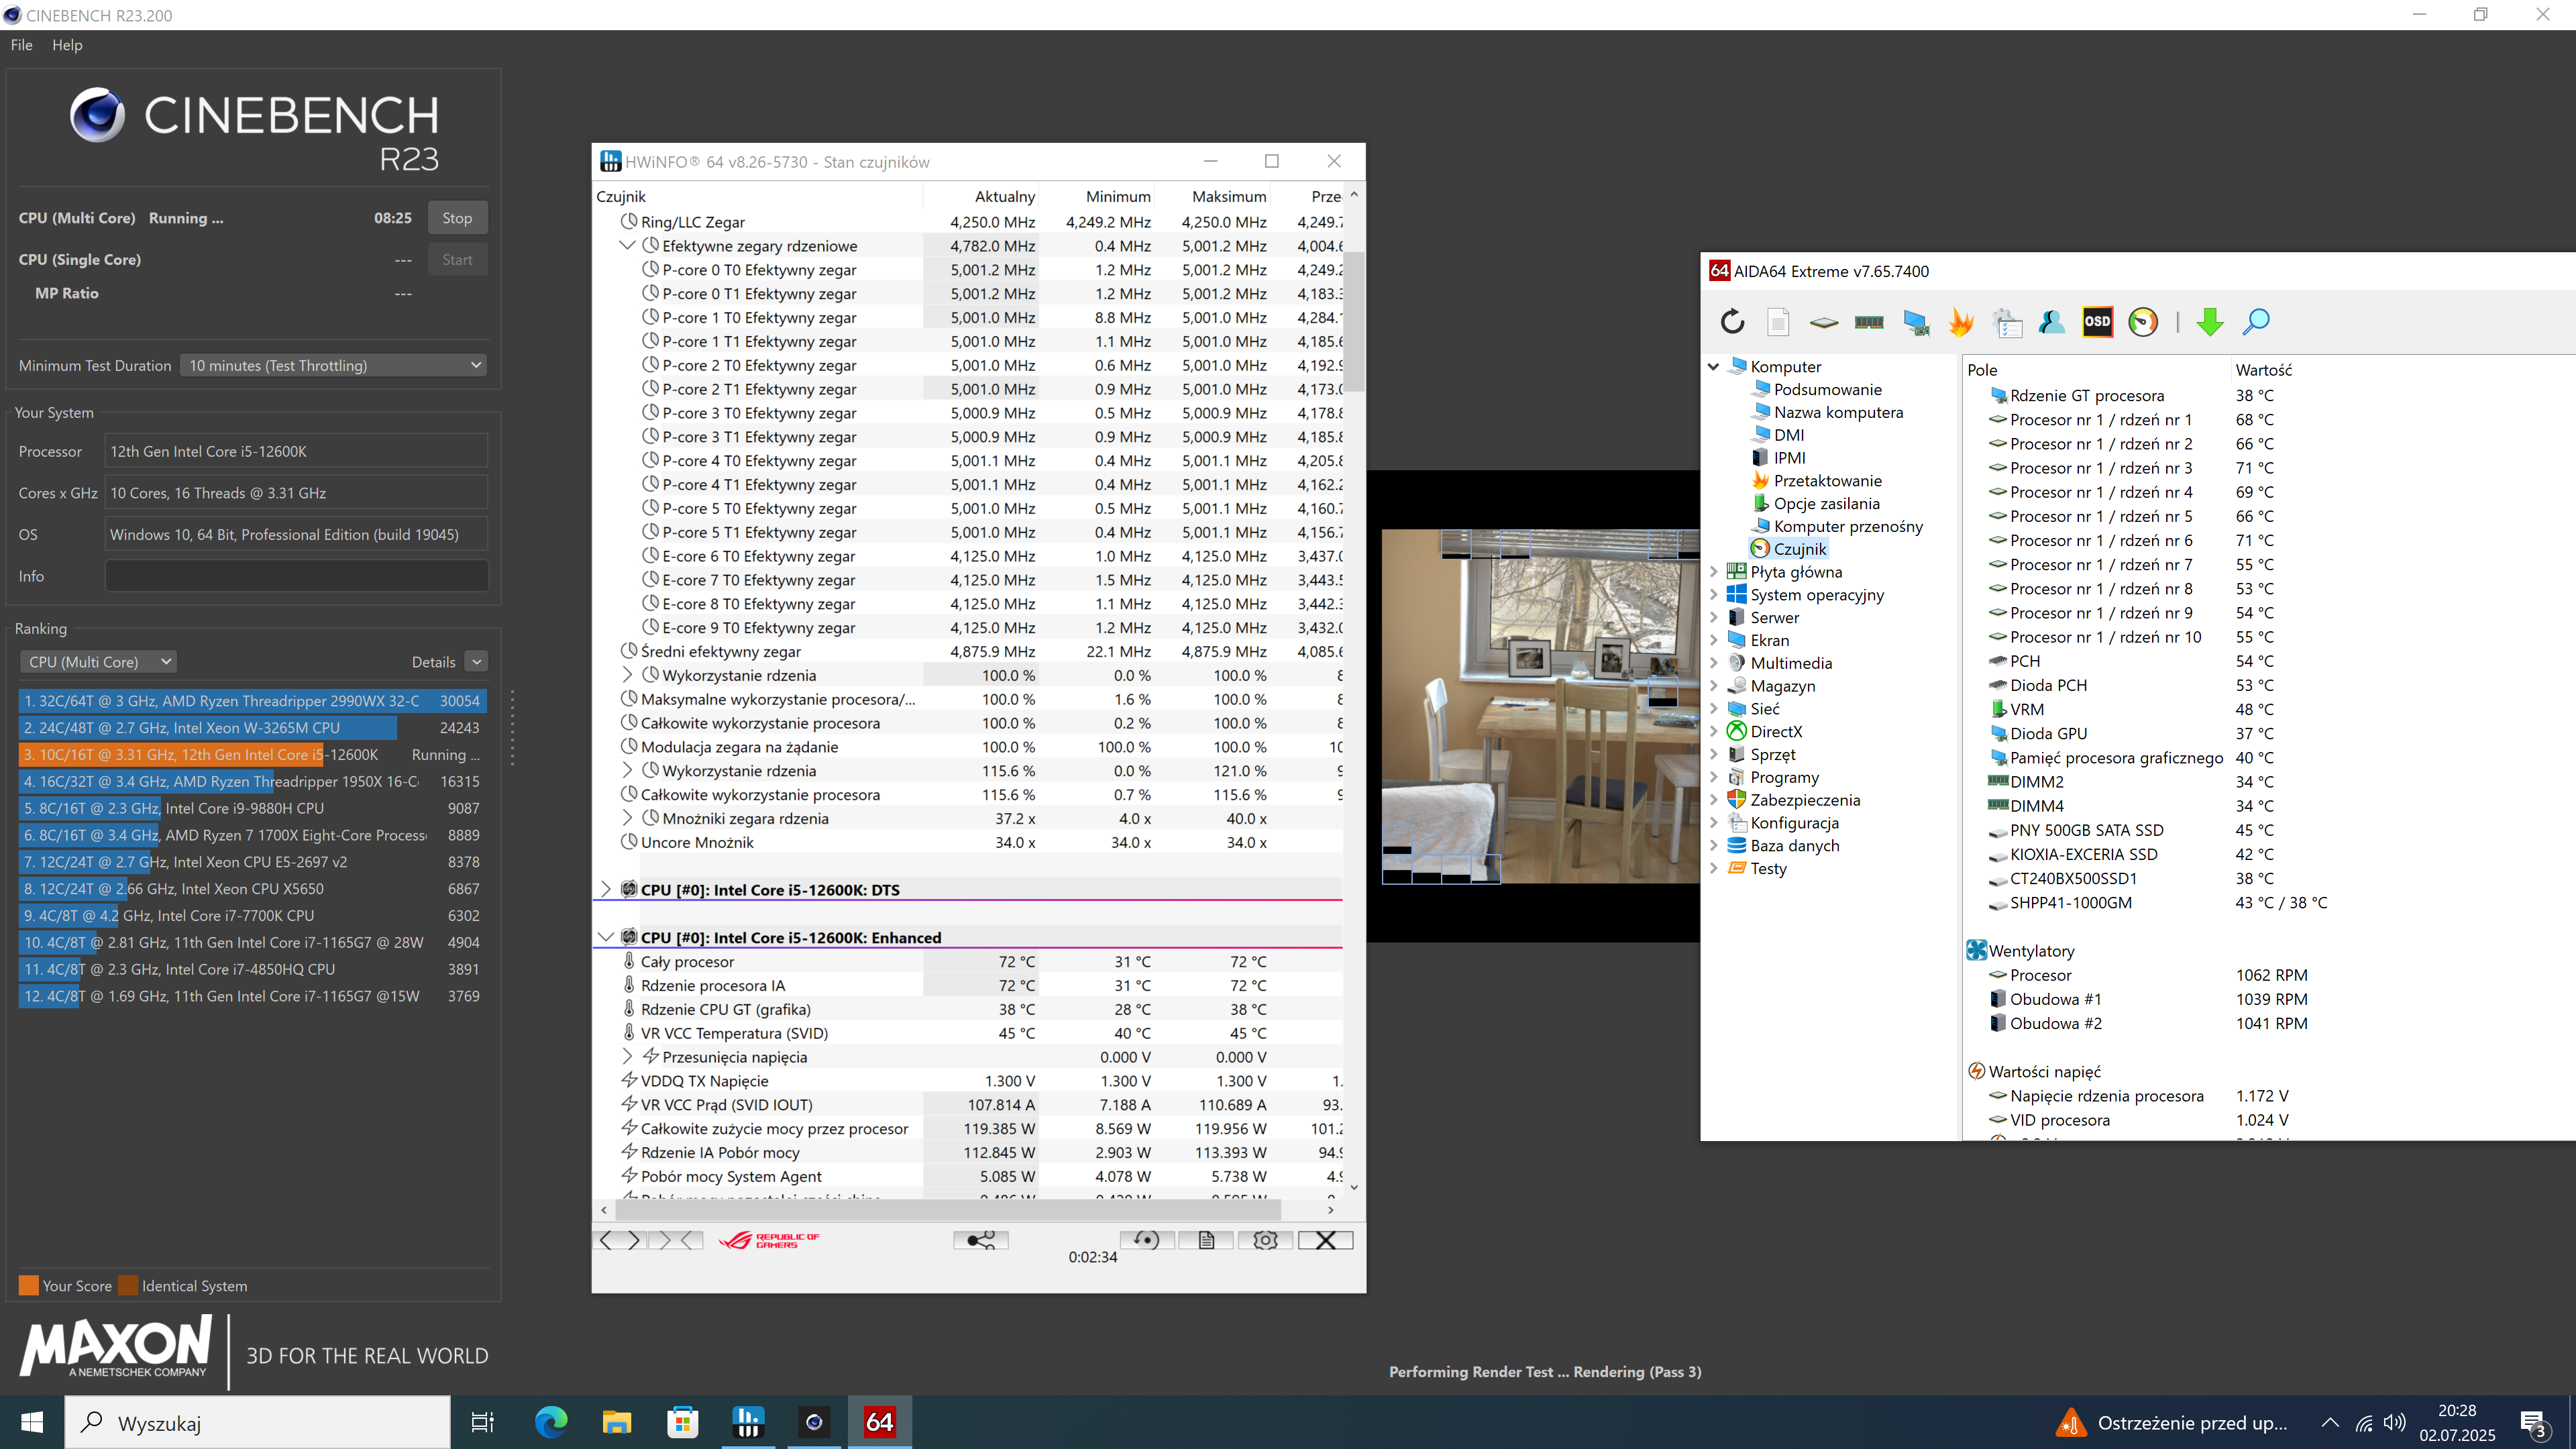Click the Windows taskbar search box

(258, 1423)
